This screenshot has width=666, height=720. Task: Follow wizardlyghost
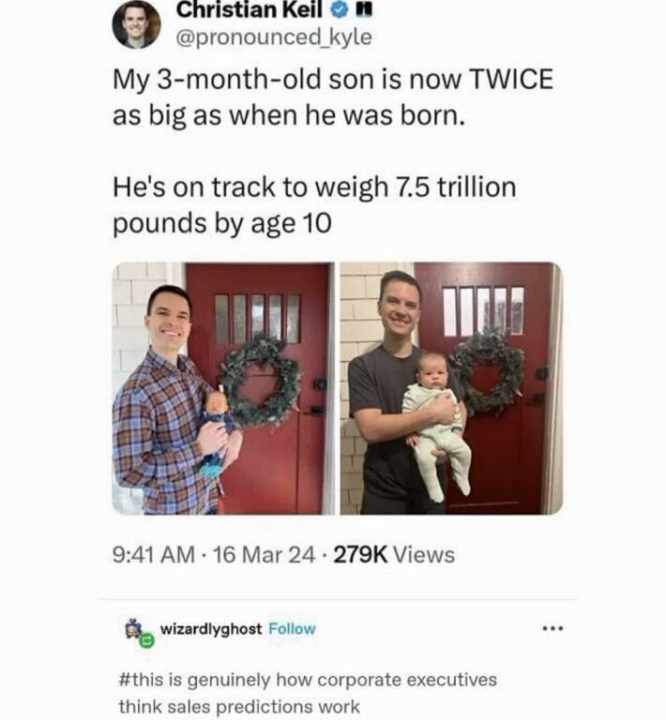point(292,629)
